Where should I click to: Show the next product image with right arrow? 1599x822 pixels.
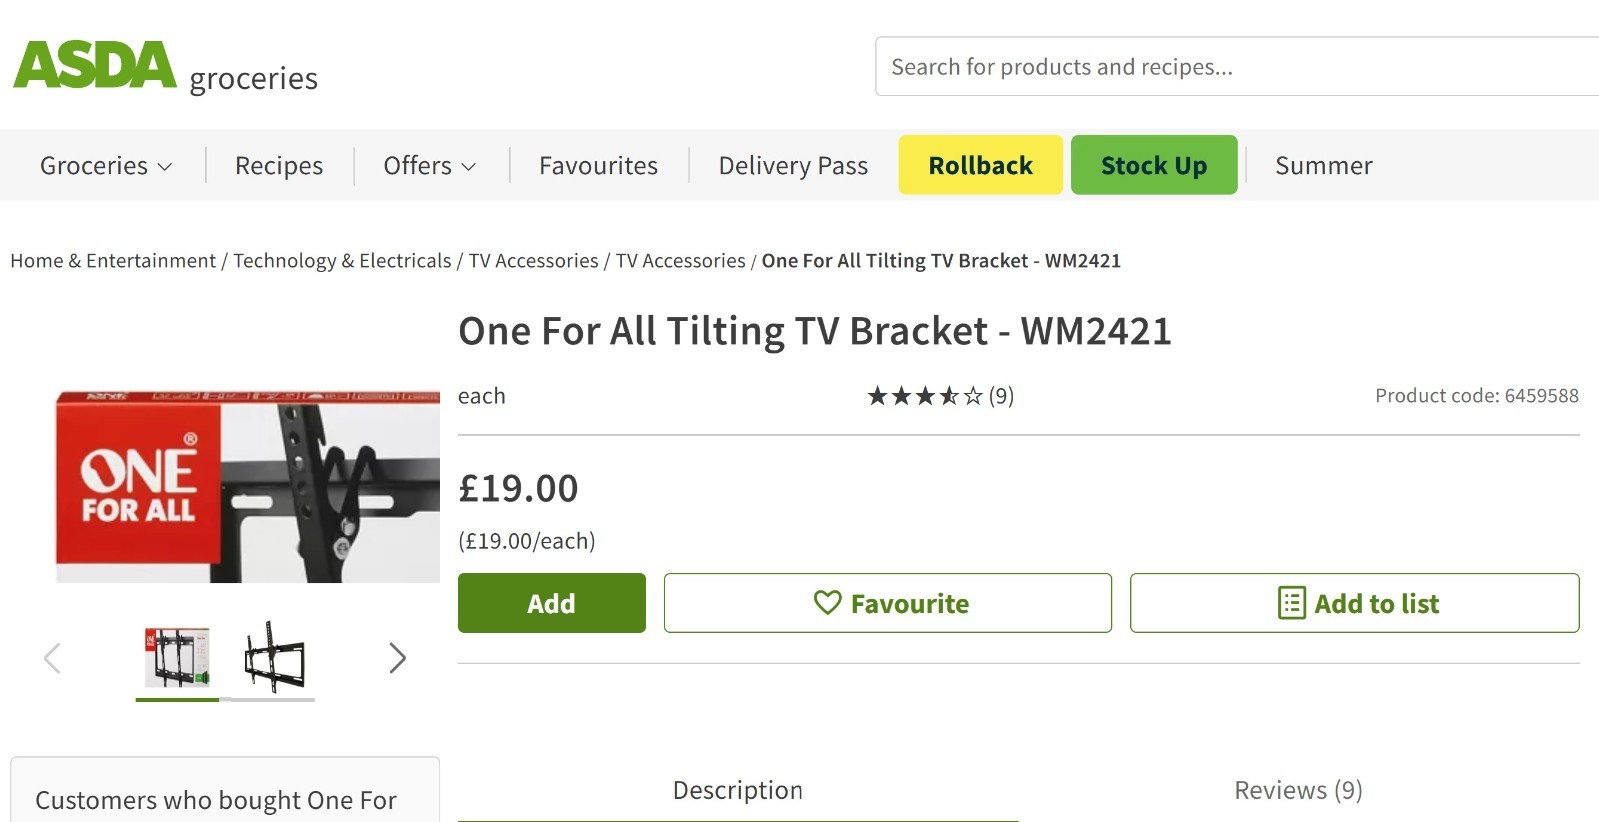click(x=397, y=658)
